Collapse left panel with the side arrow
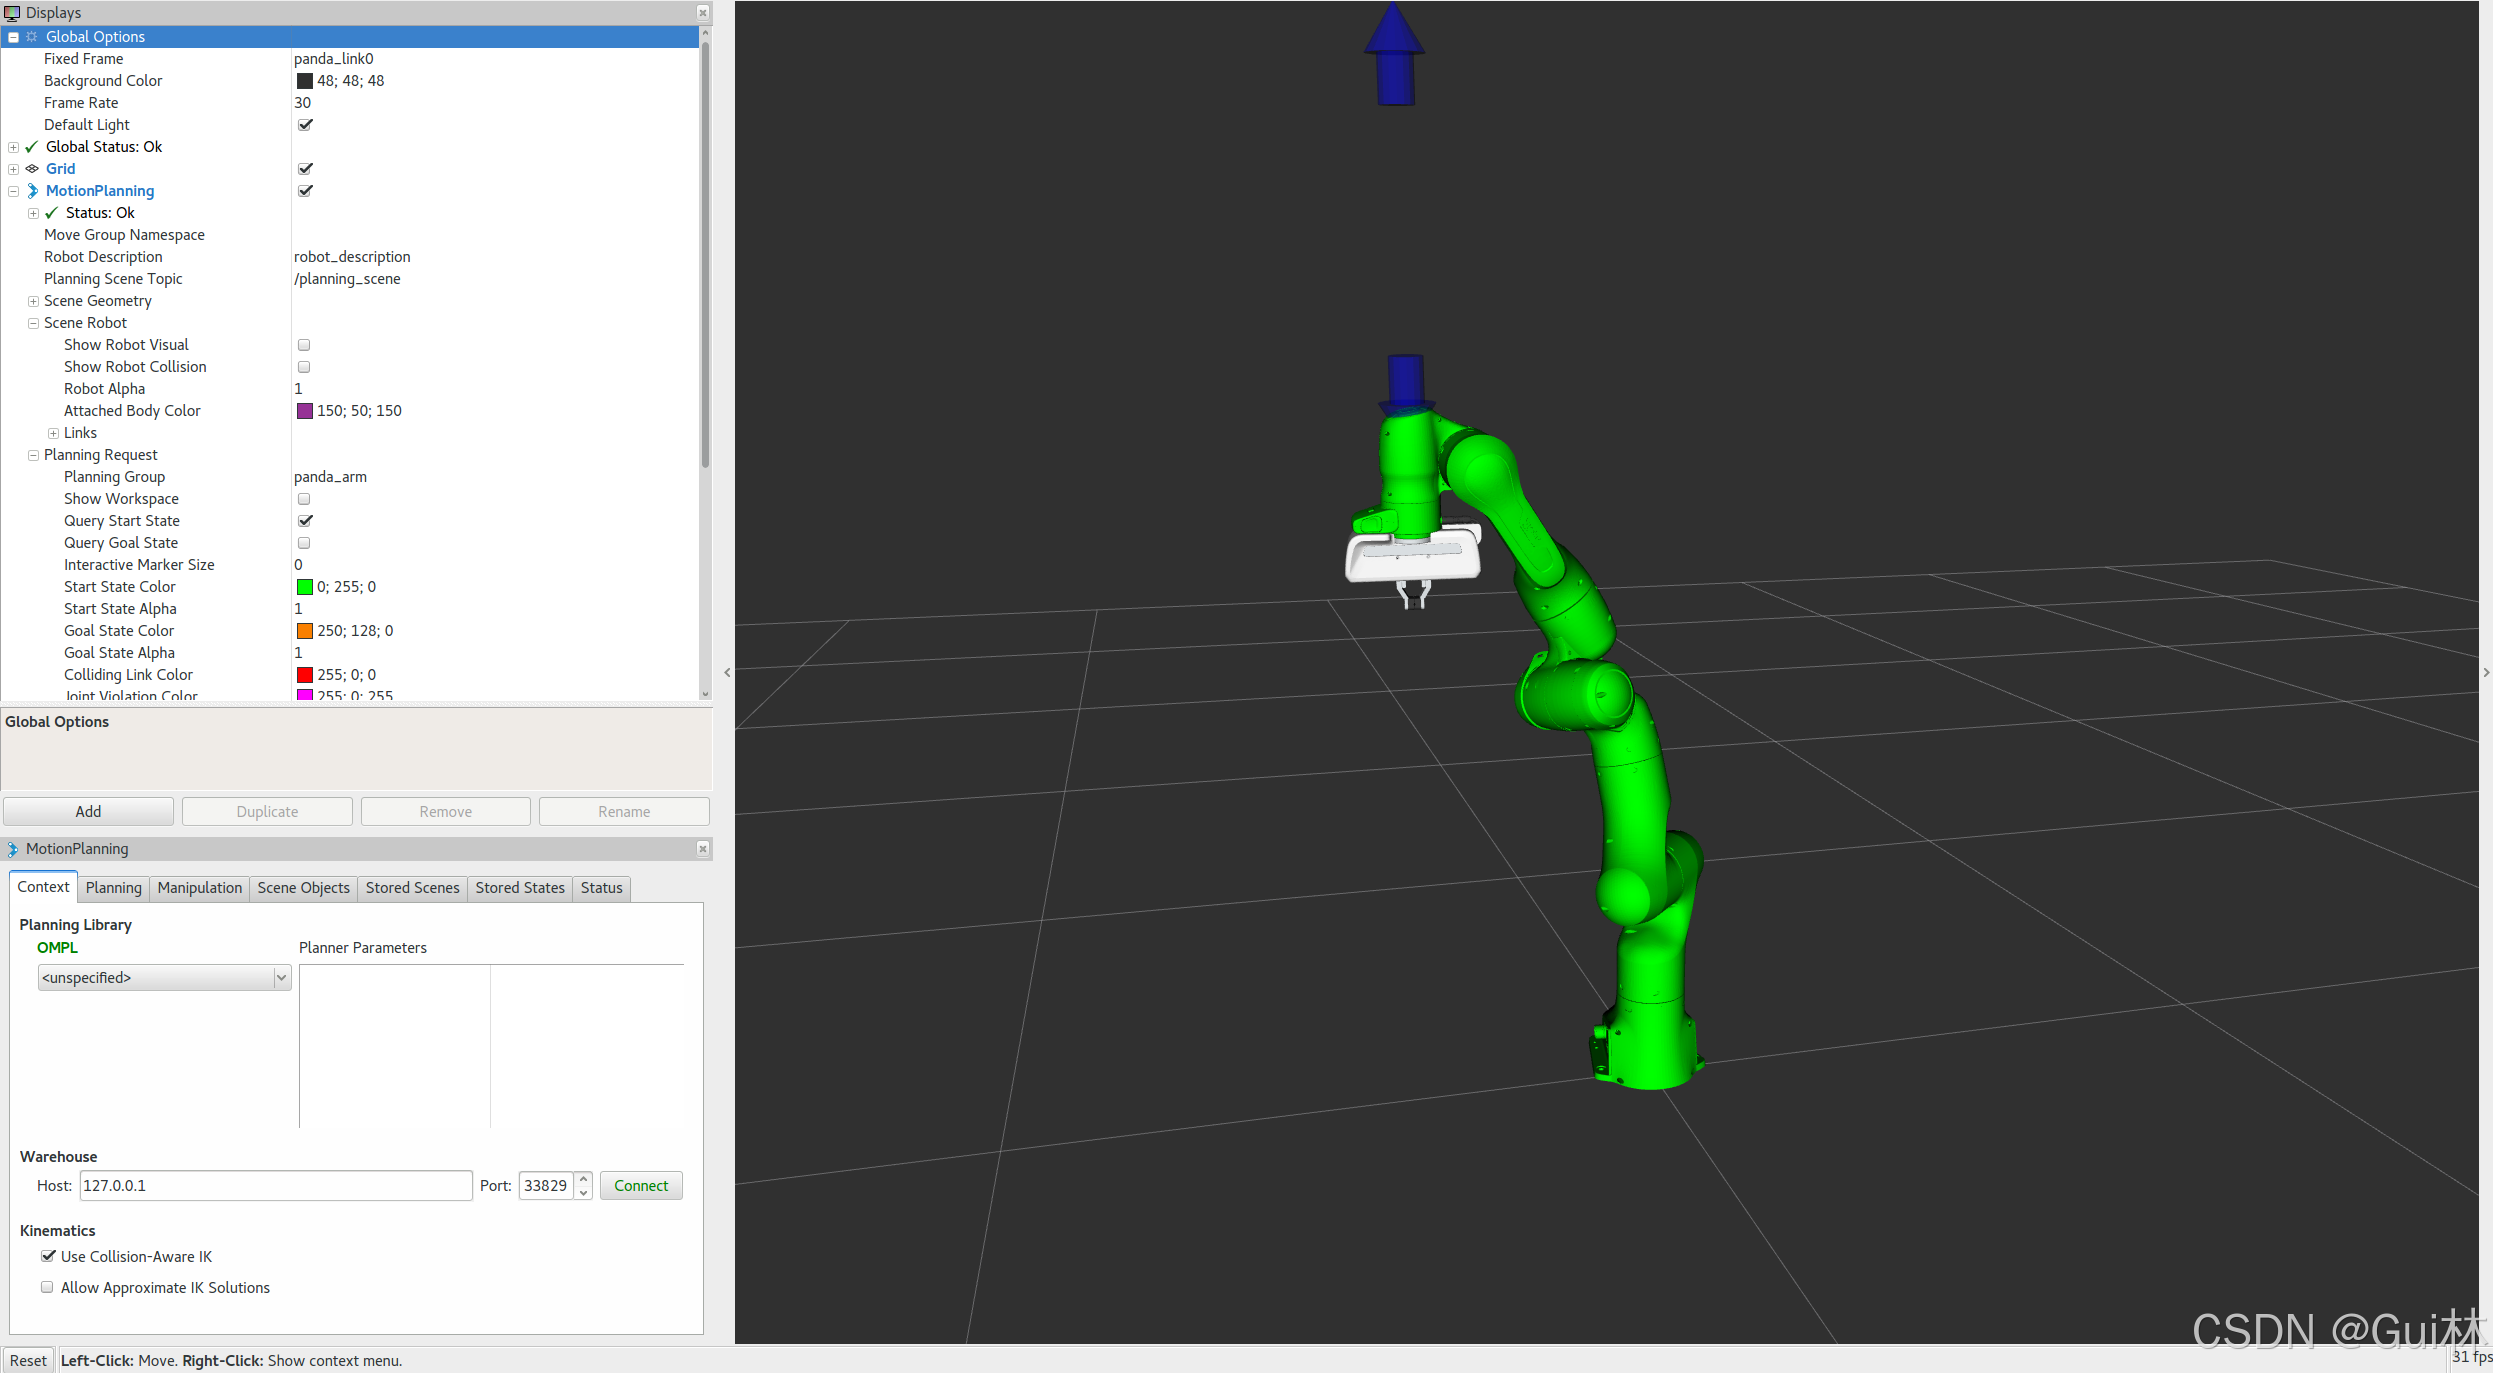Viewport: 2493px width, 1373px height. click(727, 673)
